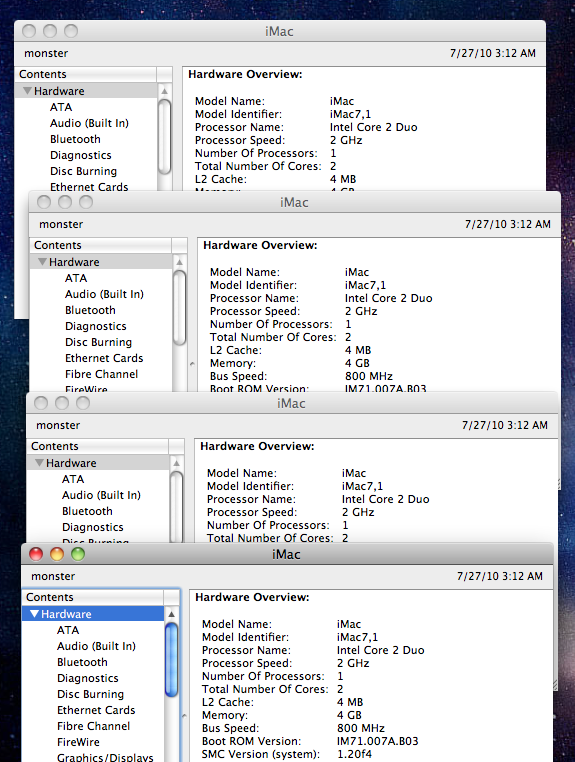Select ATA in the active window's contents list

[68, 630]
